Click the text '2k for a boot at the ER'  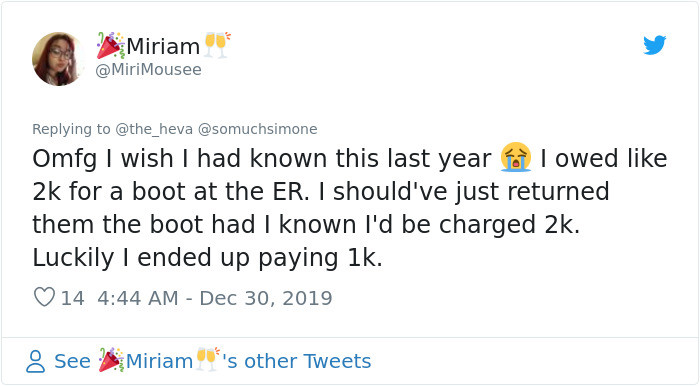point(170,192)
